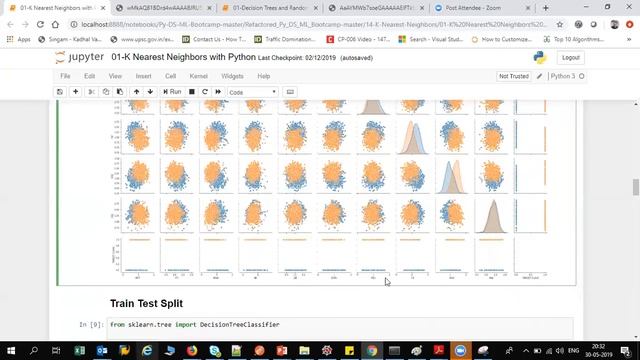
Task: Switch to the '01-Decision Trees and Random' browser tab
Action: click(270, 8)
